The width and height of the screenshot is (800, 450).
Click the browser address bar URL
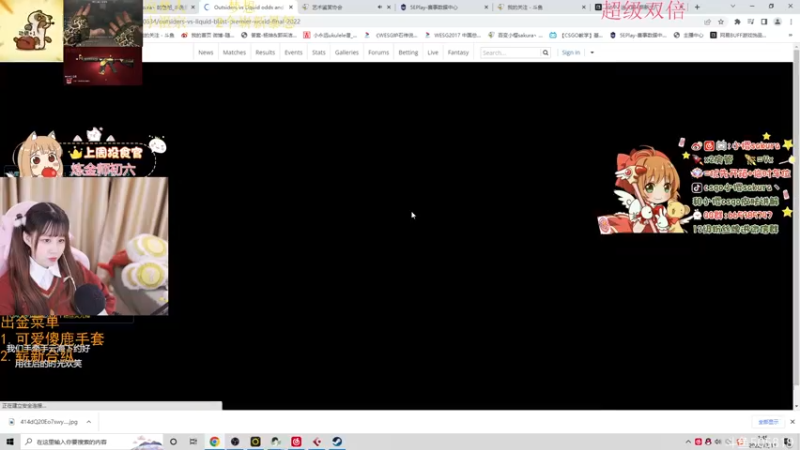click(x=222, y=21)
